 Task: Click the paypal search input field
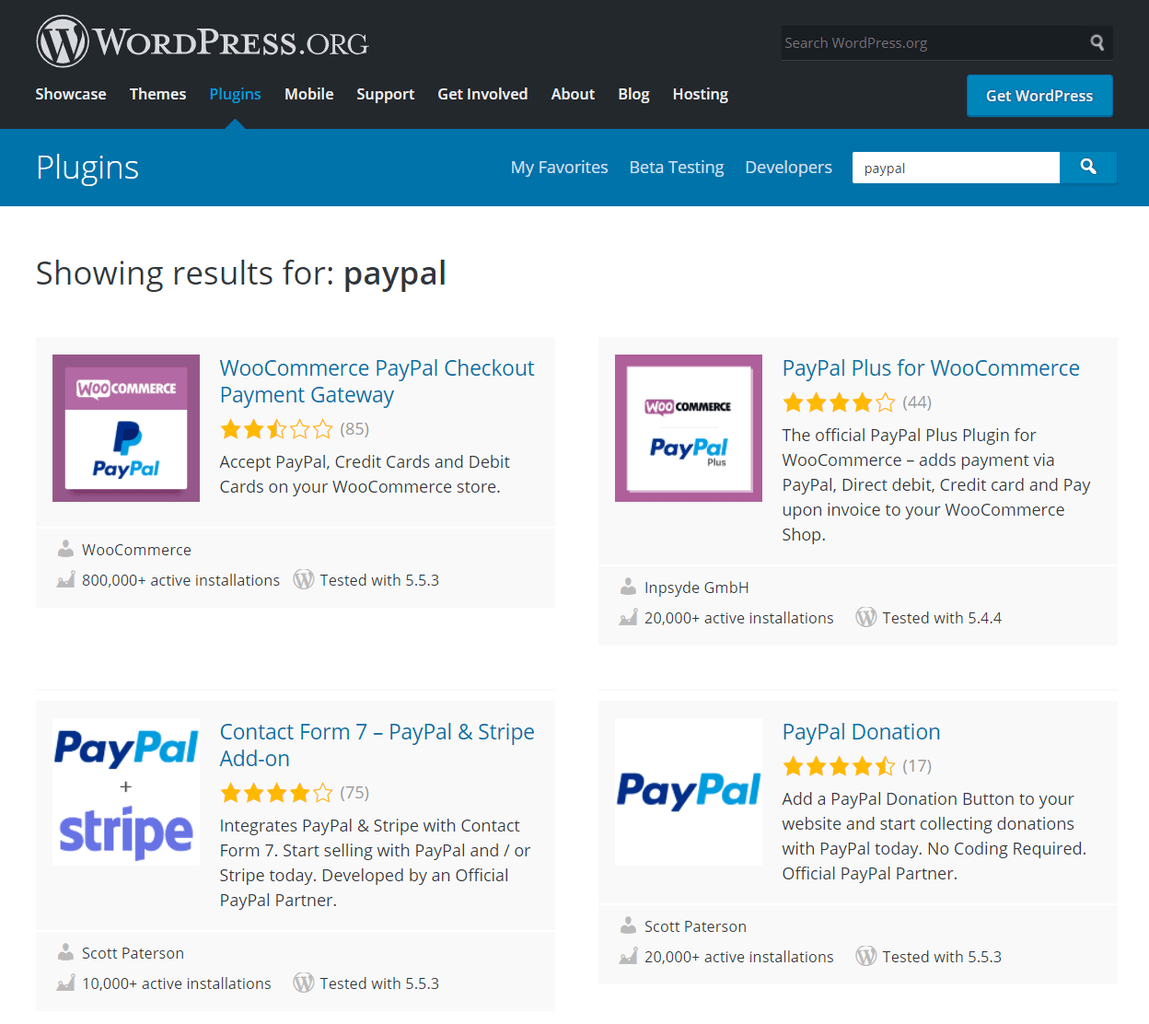[x=955, y=167]
